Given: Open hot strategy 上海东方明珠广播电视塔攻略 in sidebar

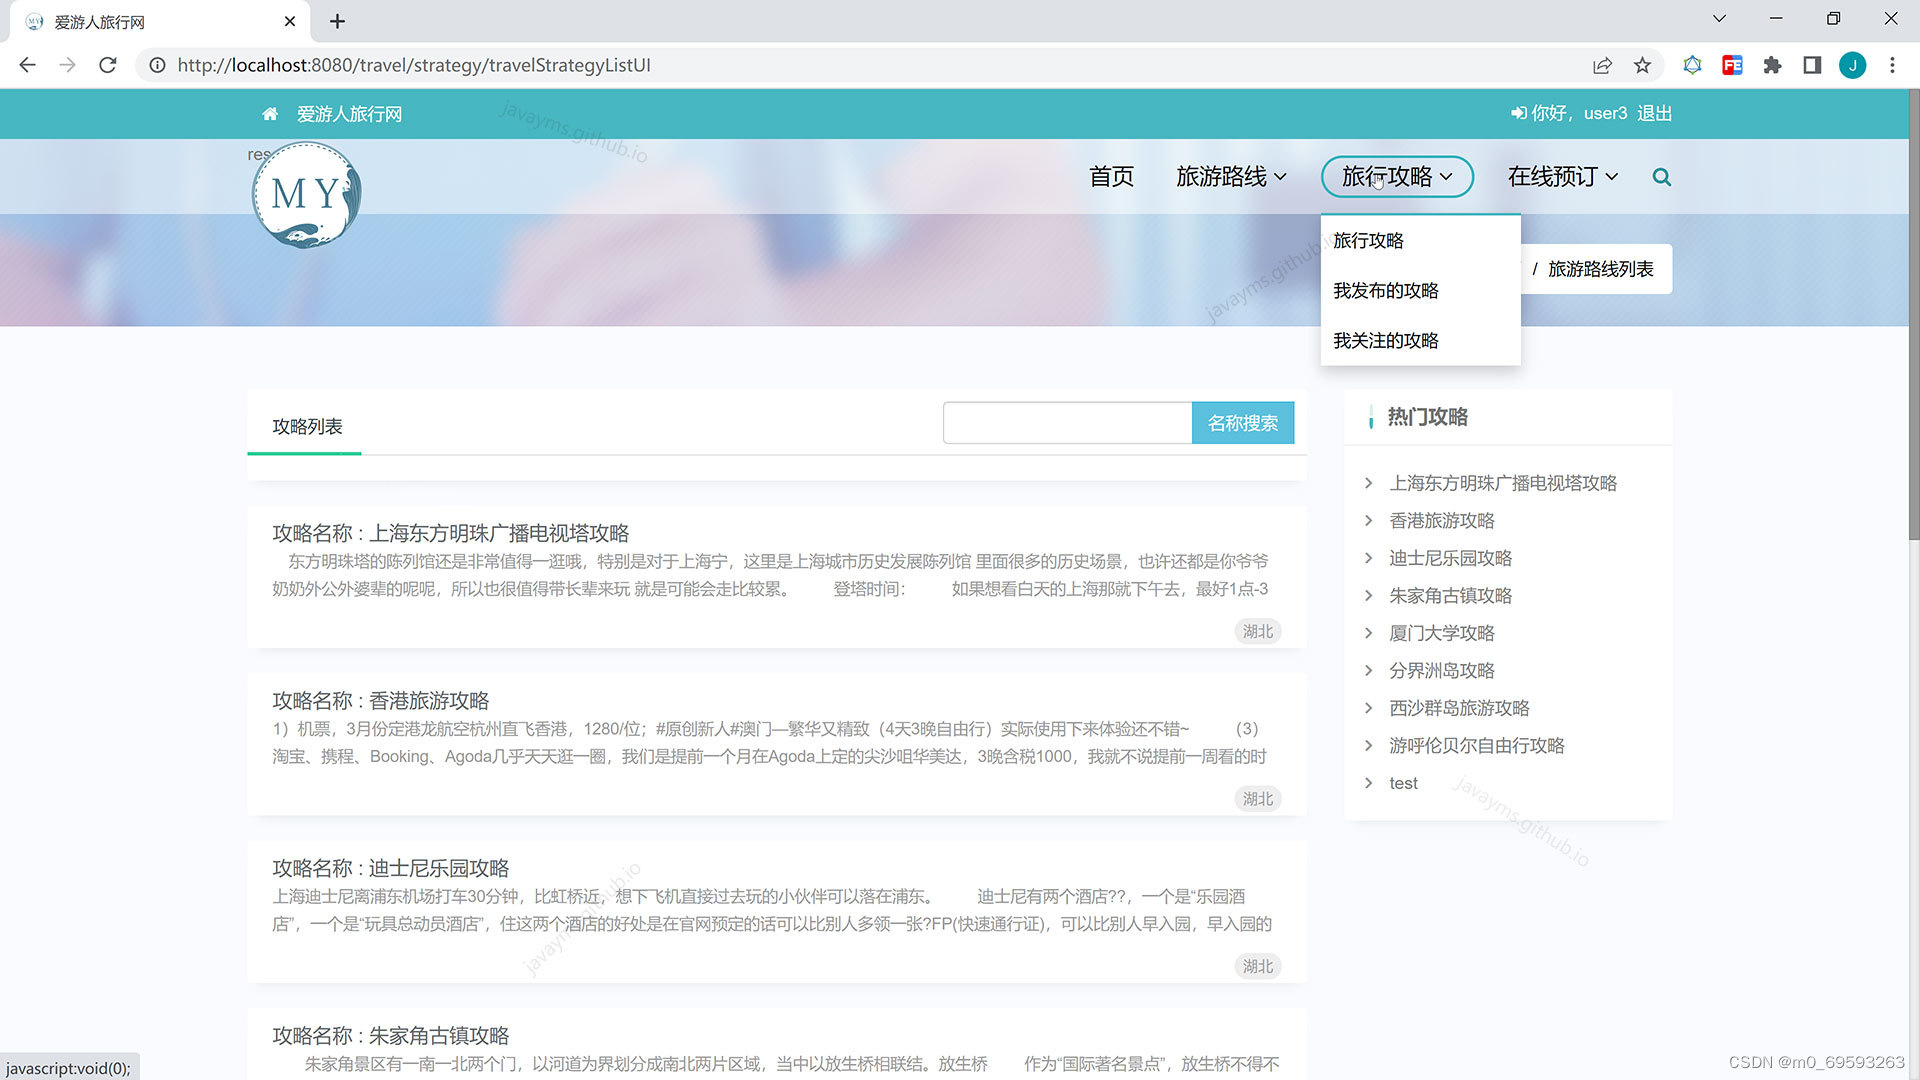Looking at the screenshot, I should [1502, 483].
